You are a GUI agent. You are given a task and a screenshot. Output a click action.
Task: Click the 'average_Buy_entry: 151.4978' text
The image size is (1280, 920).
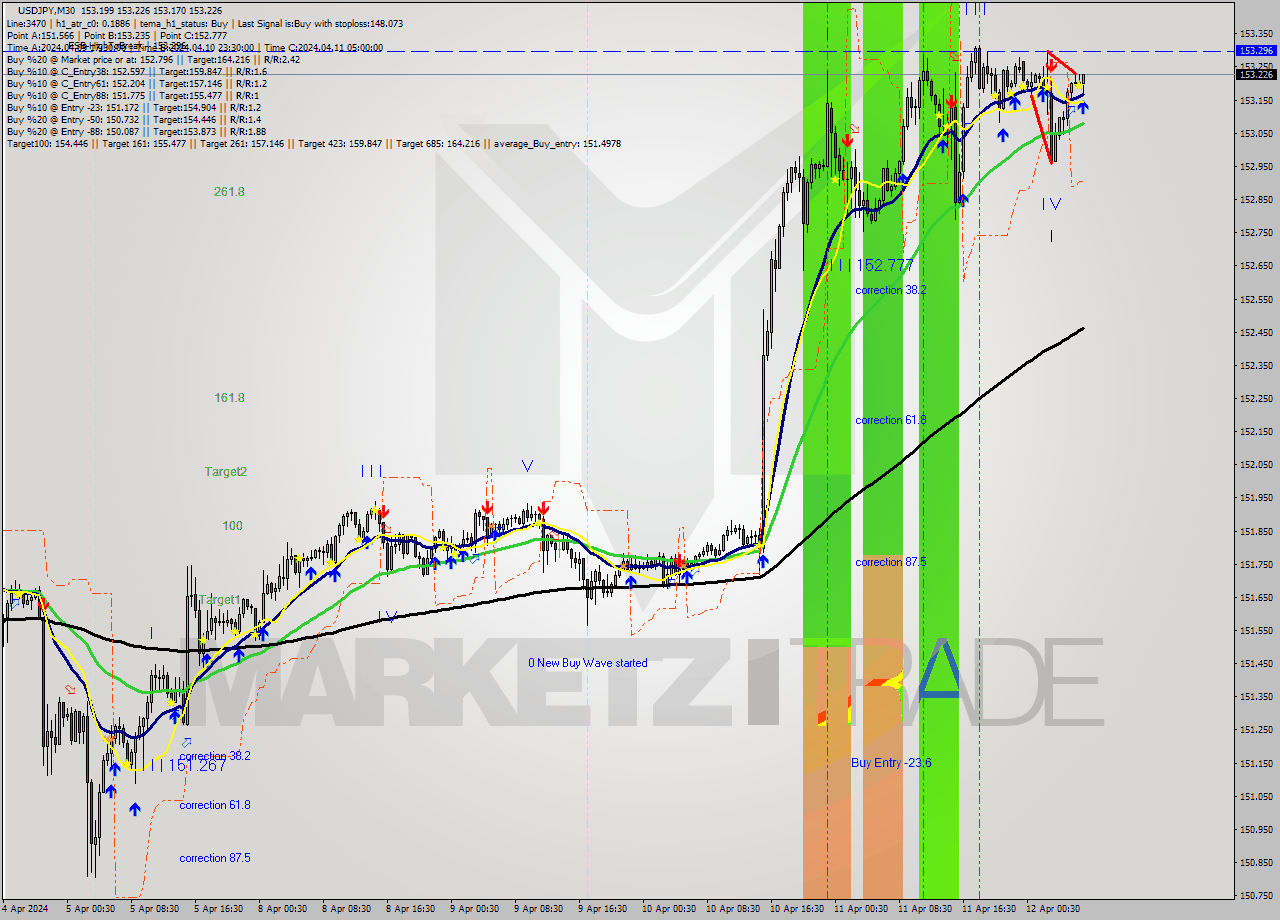(556, 144)
